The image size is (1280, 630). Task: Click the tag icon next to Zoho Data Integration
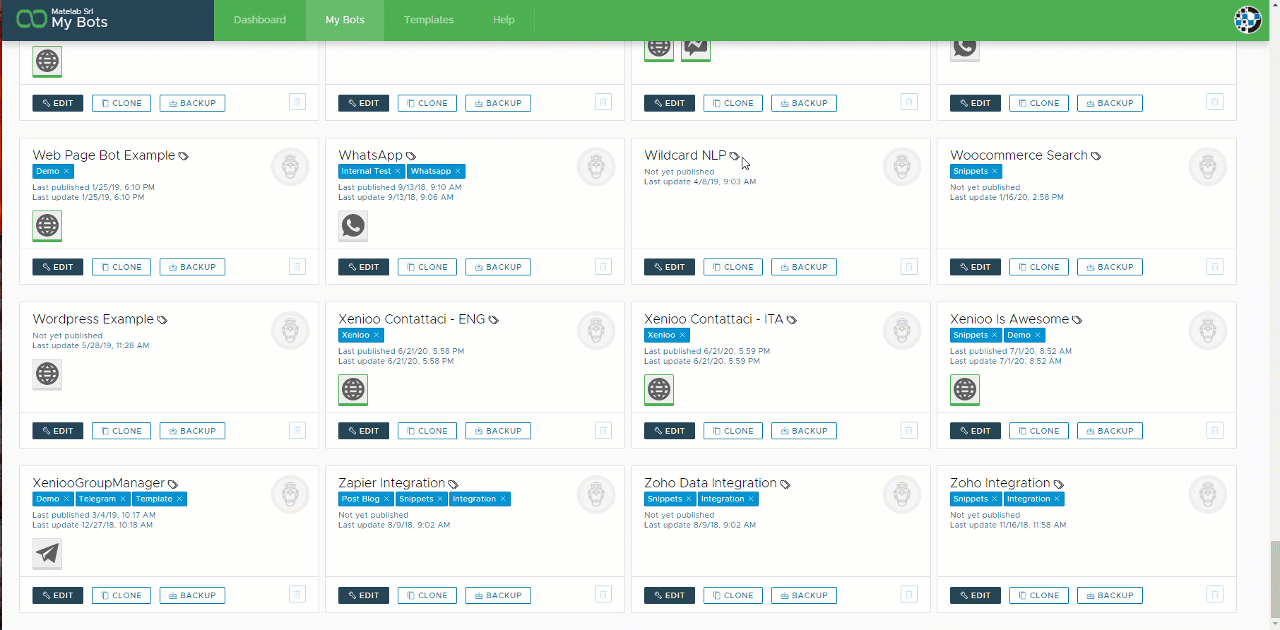coord(785,484)
